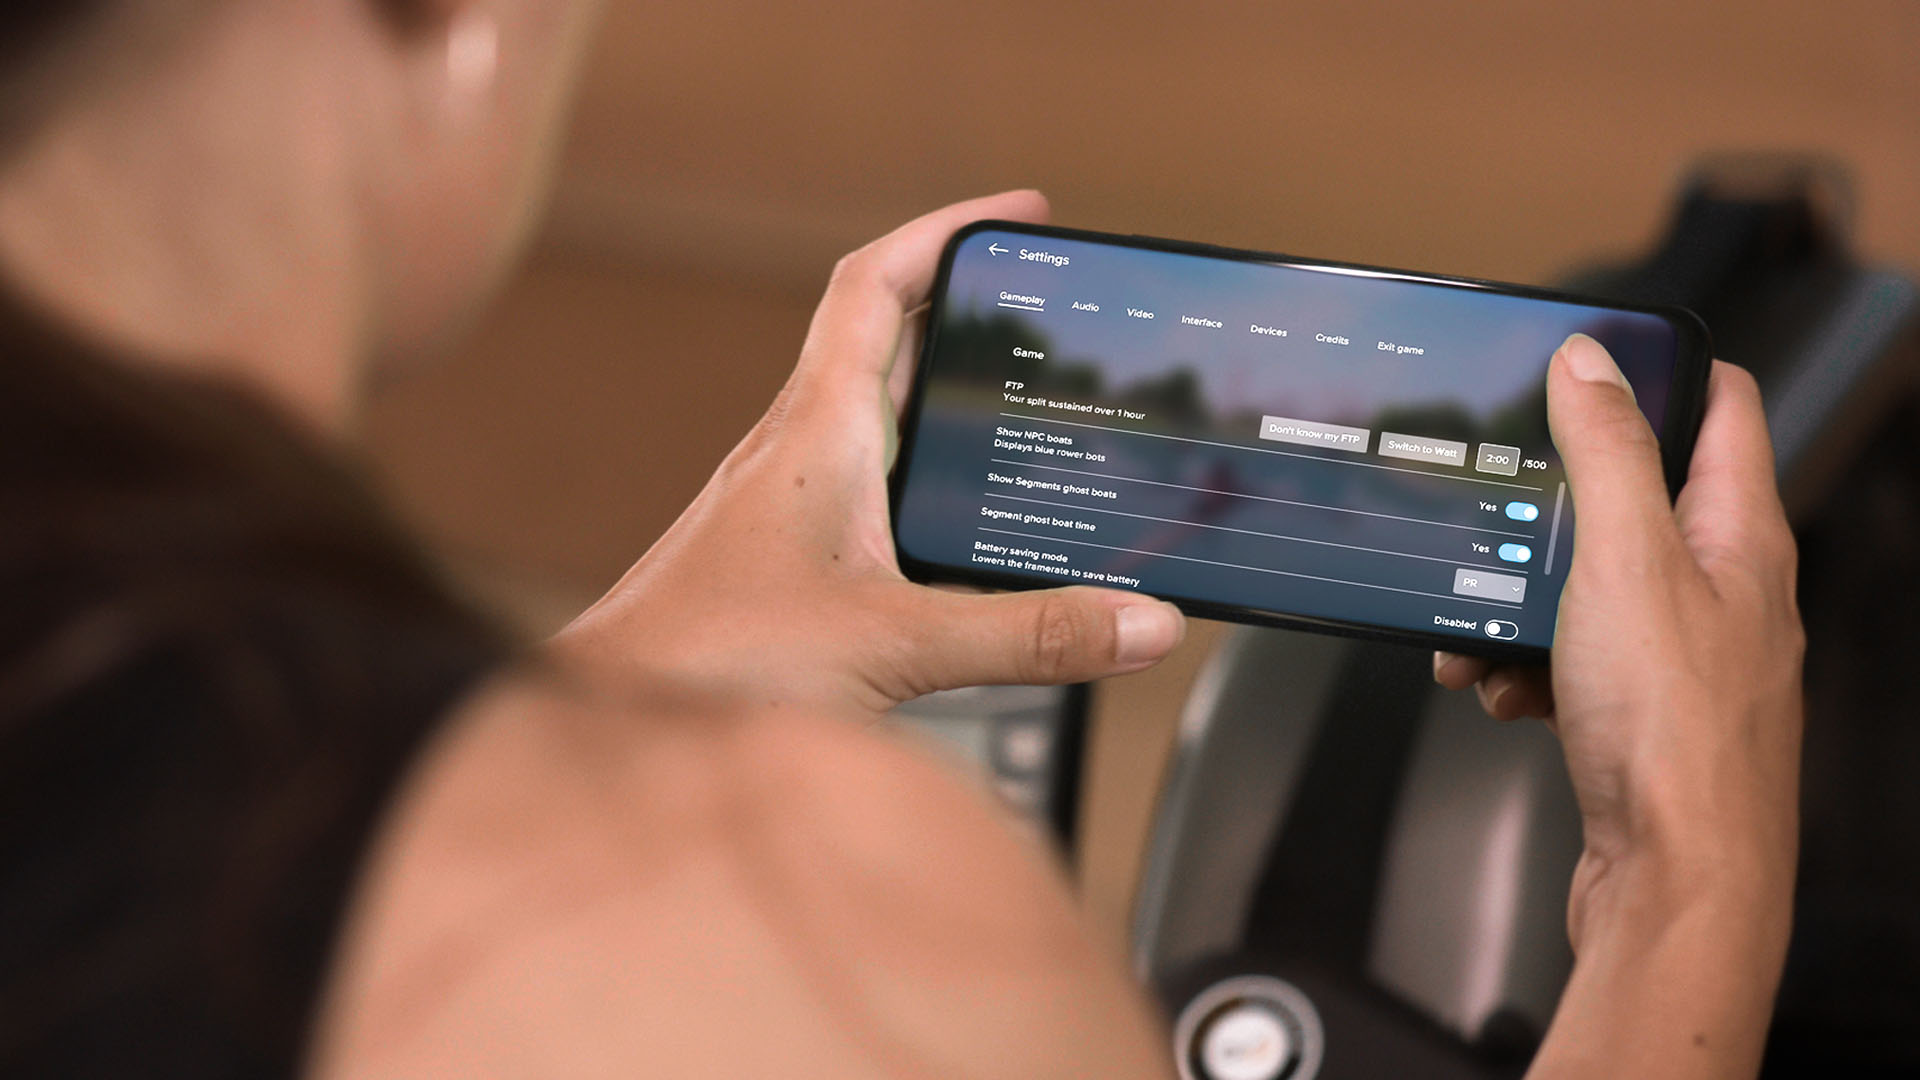
Task: Click Don't know my FTP button
Action: pyautogui.click(x=1308, y=440)
